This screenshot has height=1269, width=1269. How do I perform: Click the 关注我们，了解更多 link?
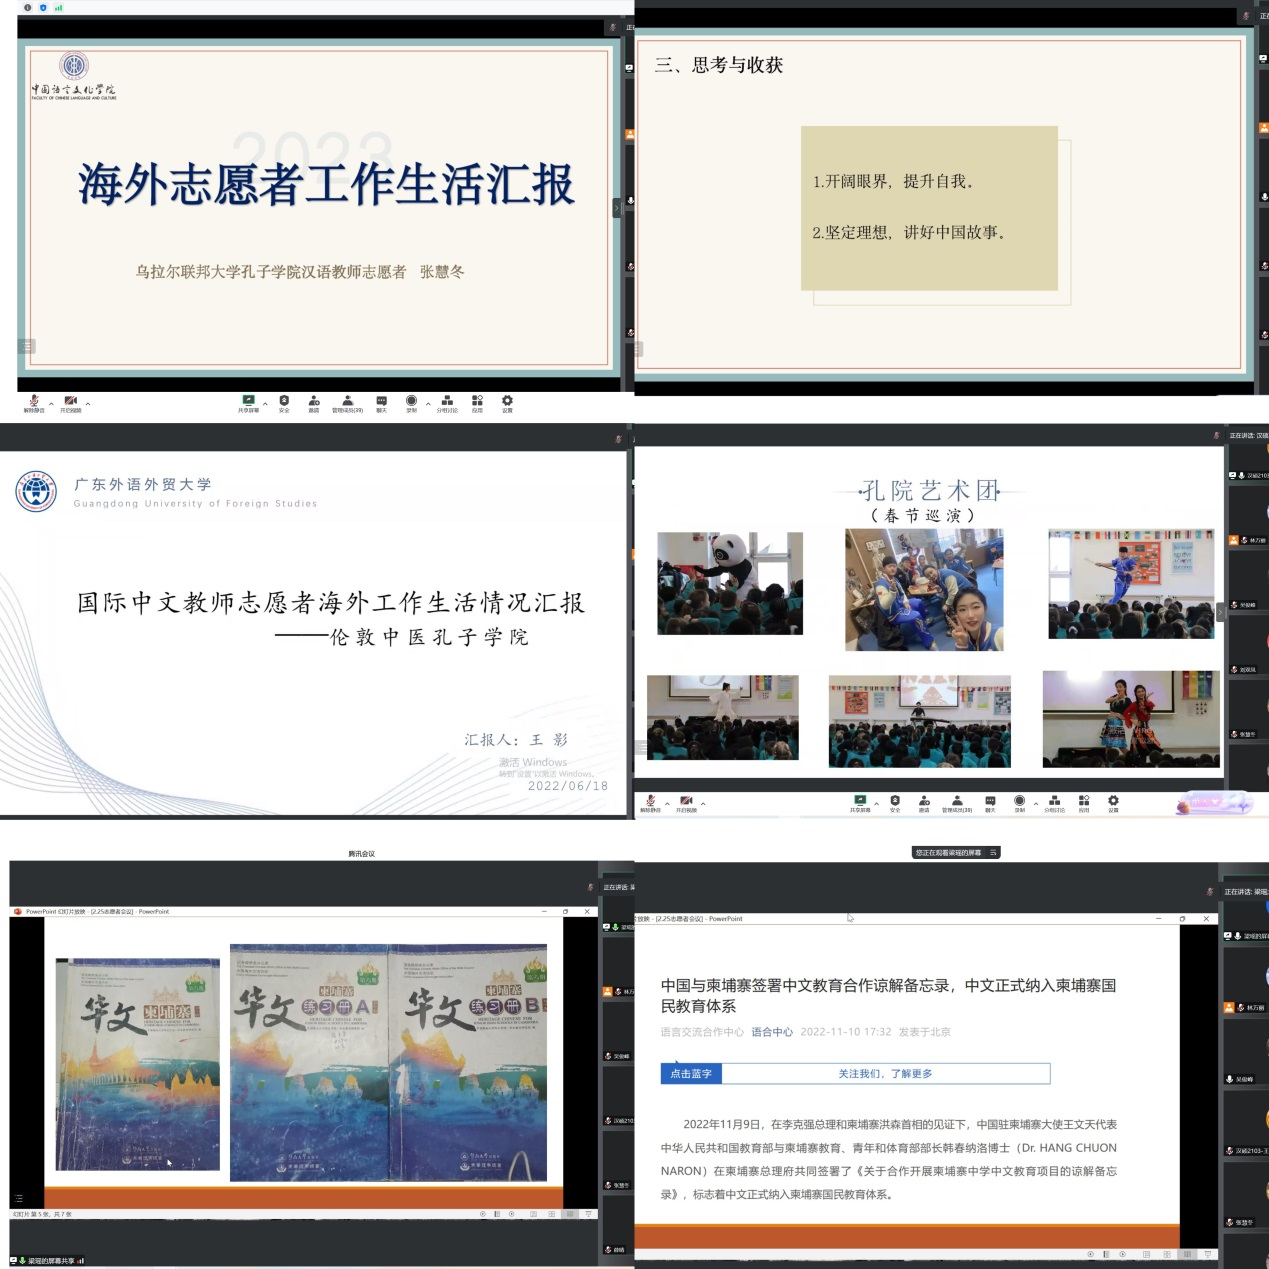point(885,1074)
